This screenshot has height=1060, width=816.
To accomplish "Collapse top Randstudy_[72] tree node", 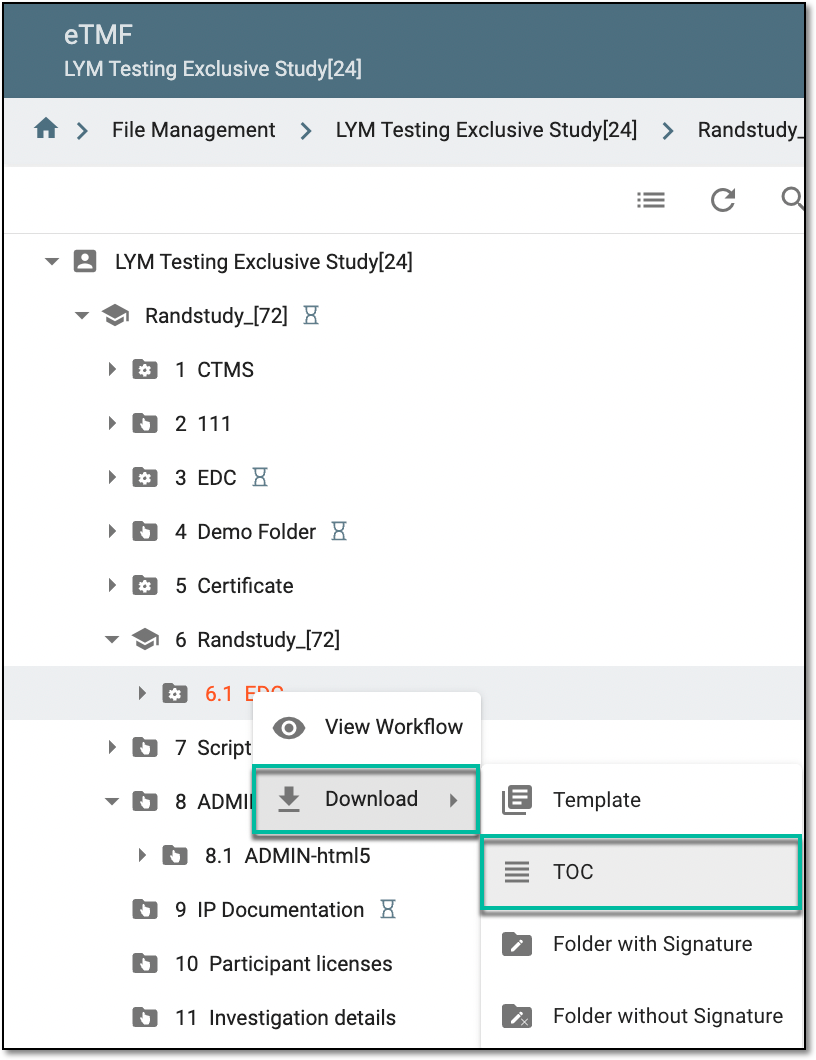I will (x=82, y=316).
